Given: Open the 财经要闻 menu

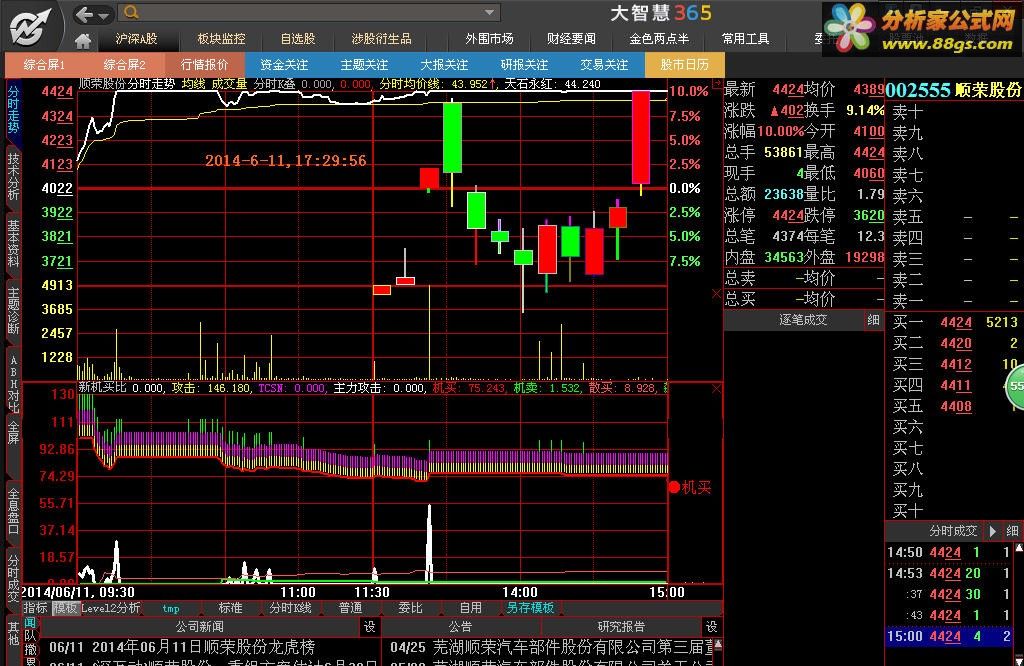Looking at the screenshot, I should [x=571, y=39].
